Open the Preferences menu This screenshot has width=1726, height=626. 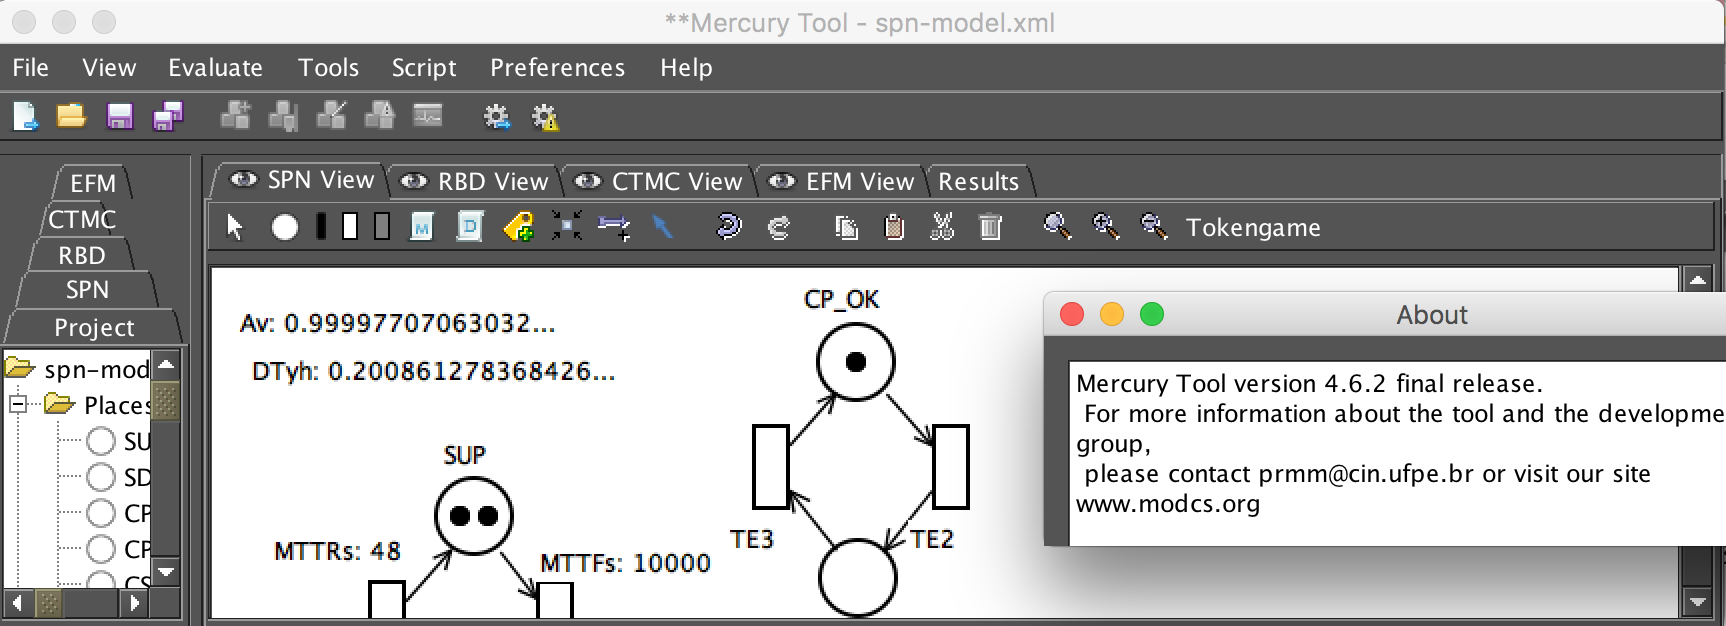pos(557,67)
